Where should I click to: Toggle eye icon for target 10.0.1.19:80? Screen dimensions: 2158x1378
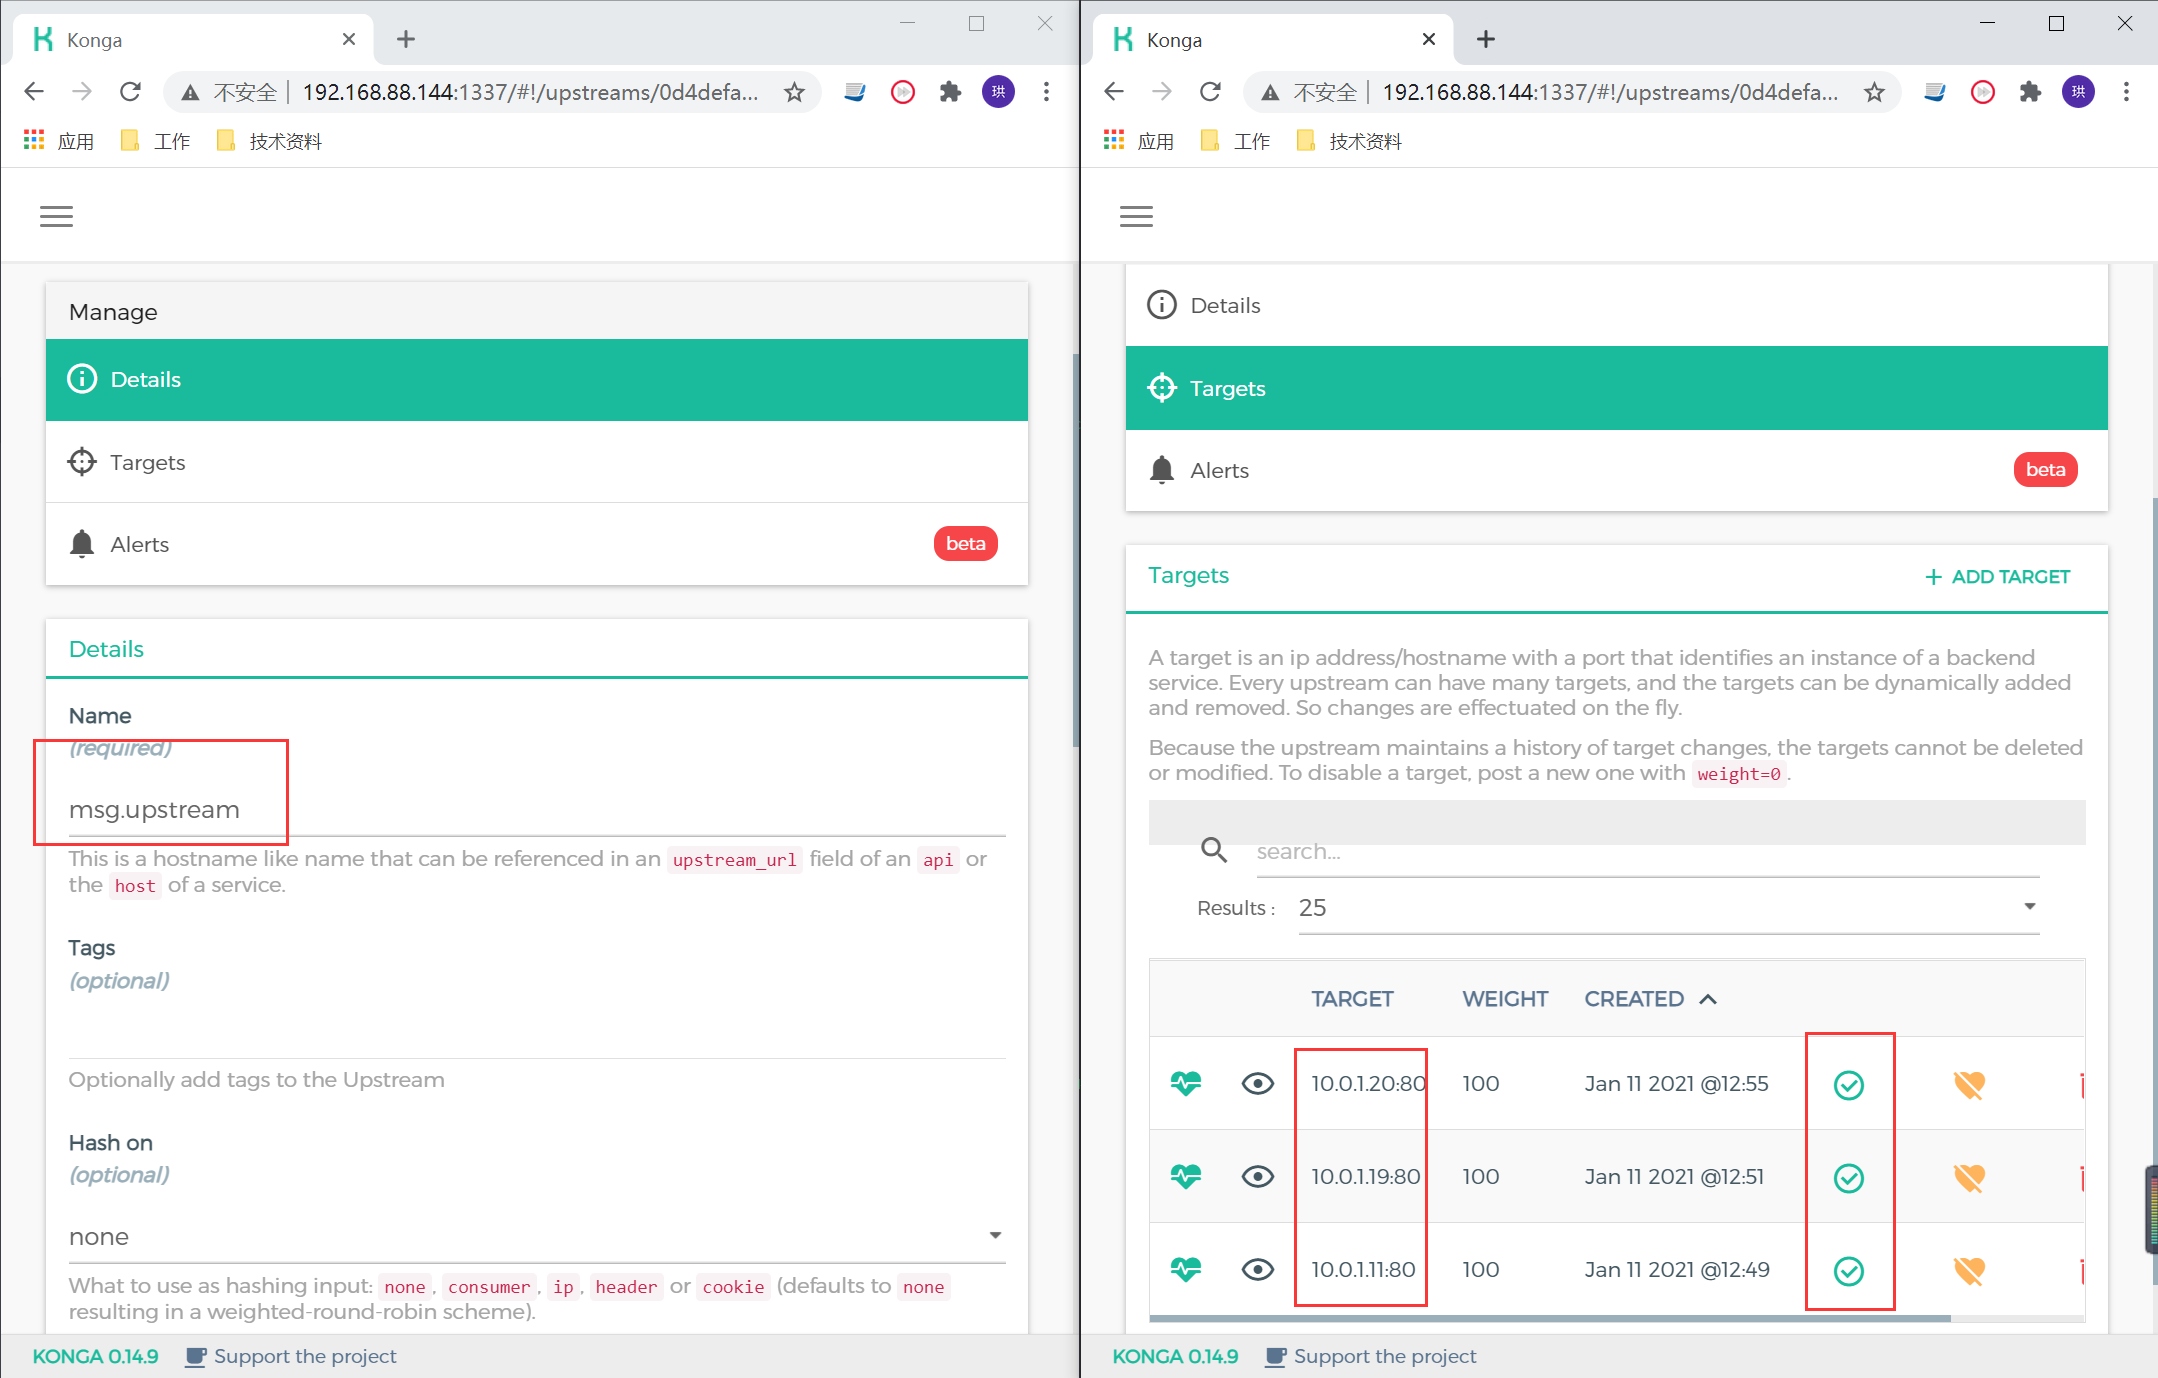1257,1177
